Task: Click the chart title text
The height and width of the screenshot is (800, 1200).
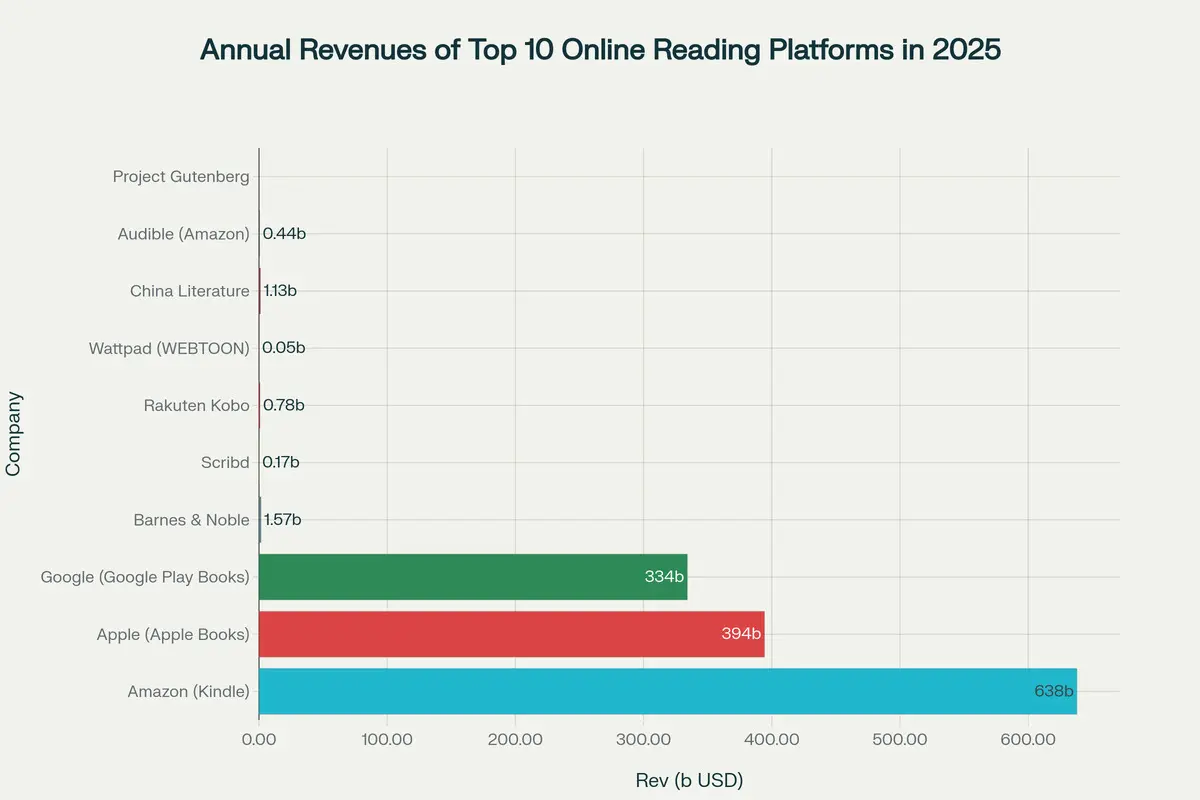Action: tap(600, 49)
